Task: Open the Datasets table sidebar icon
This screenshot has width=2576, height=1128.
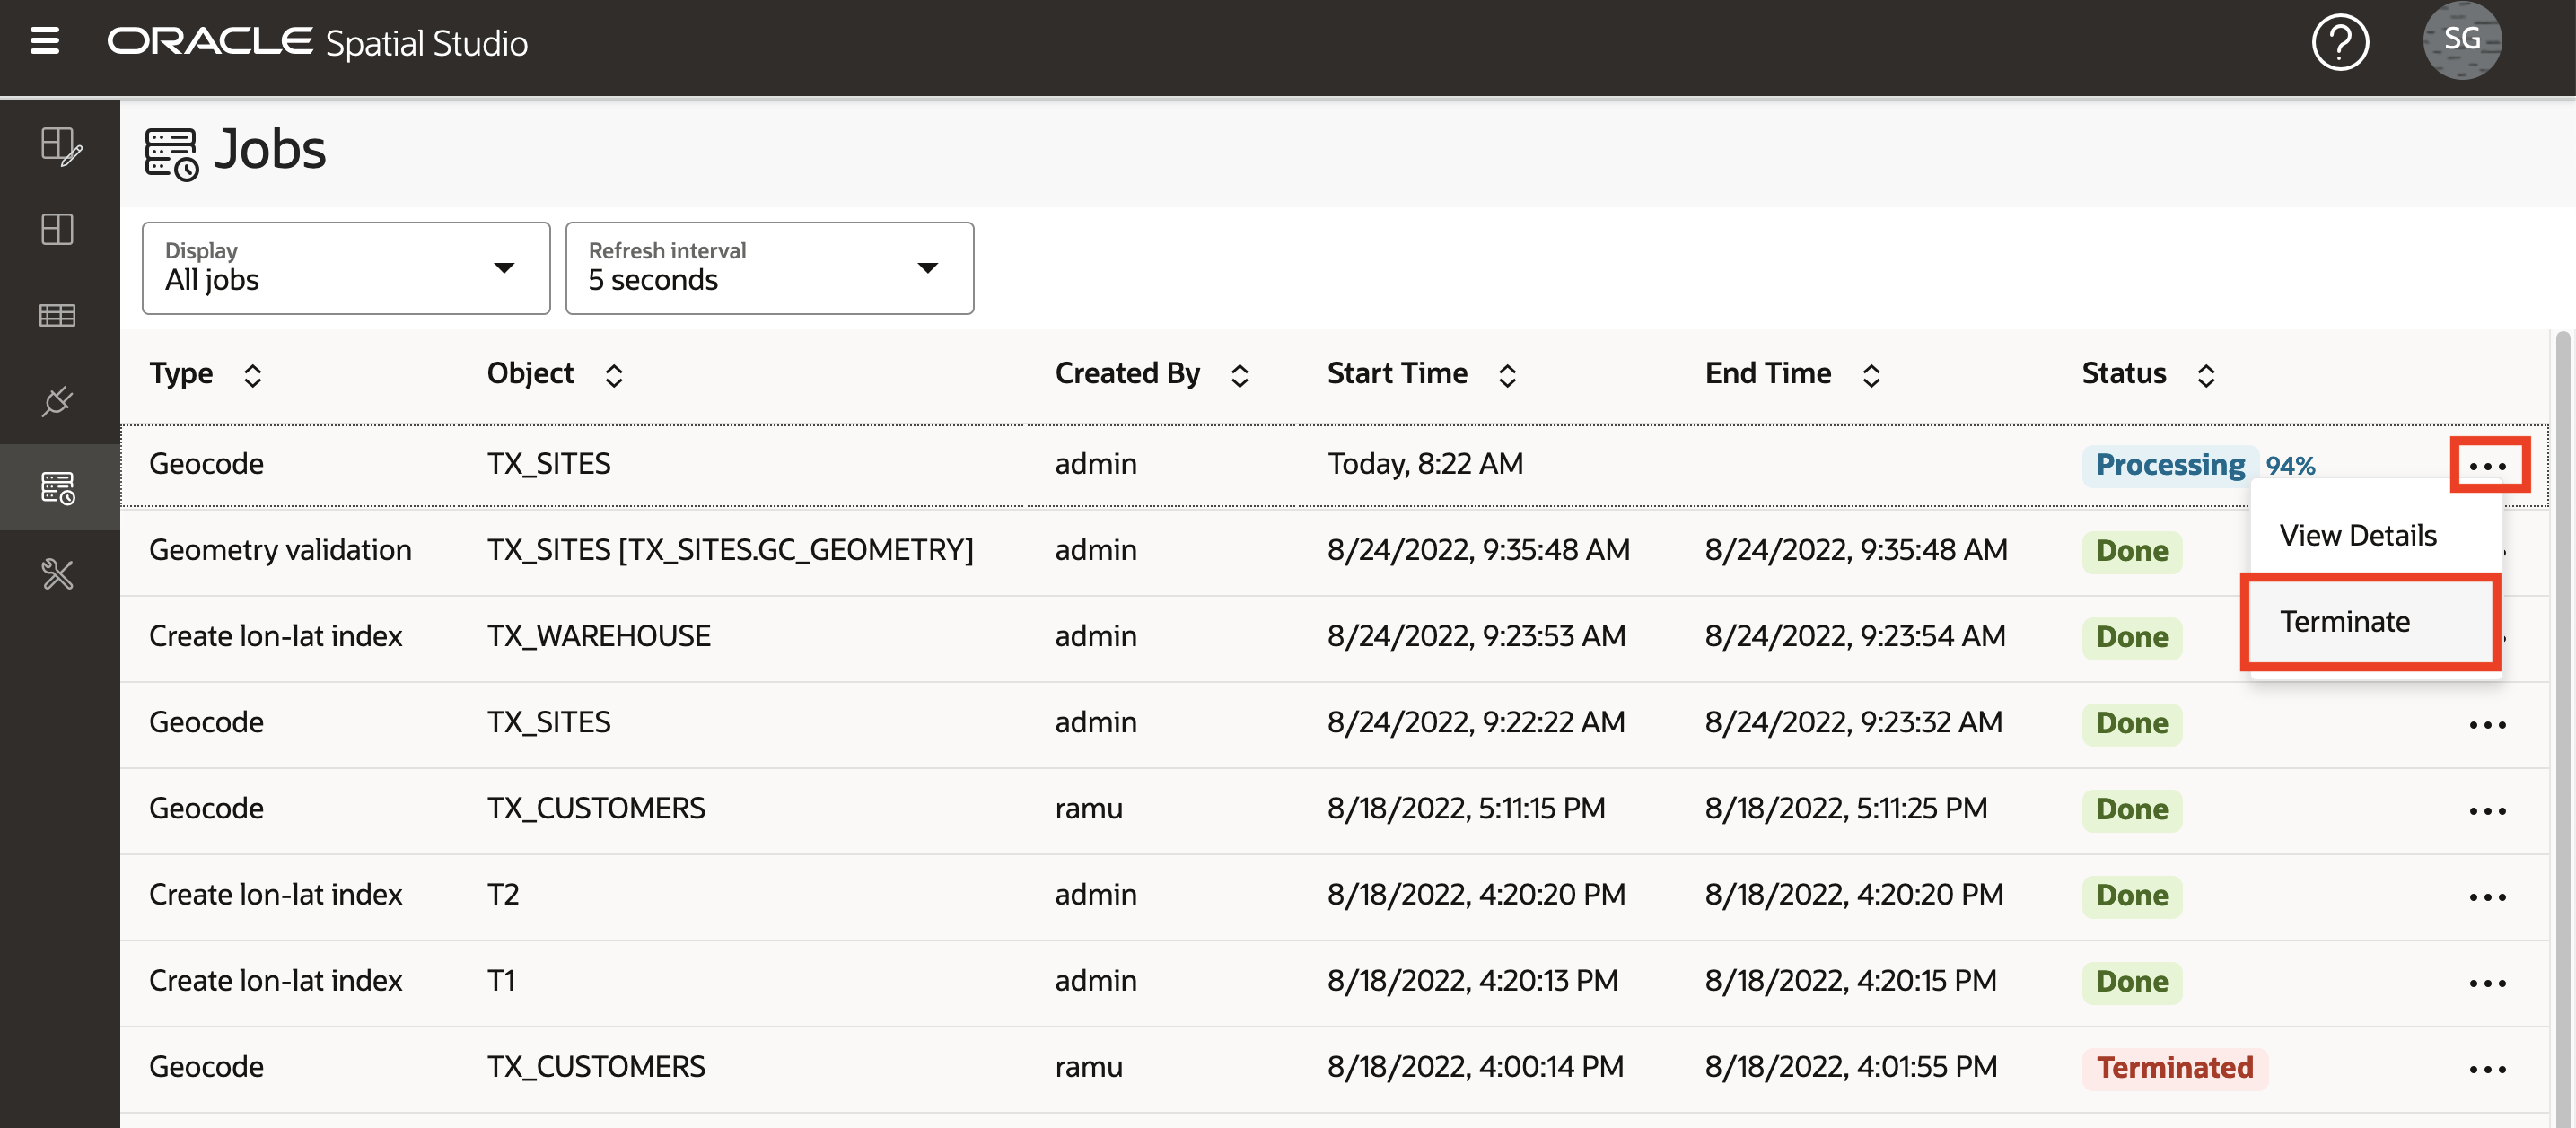Action: [x=57, y=316]
